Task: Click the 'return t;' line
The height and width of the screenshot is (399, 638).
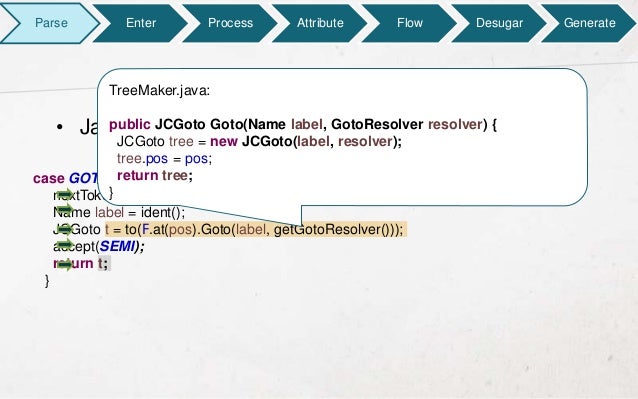Action: [x=81, y=264]
